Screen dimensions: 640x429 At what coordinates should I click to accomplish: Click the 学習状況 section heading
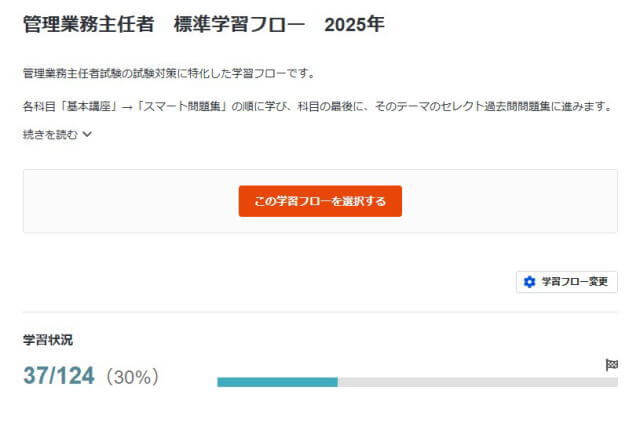click(48, 340)
